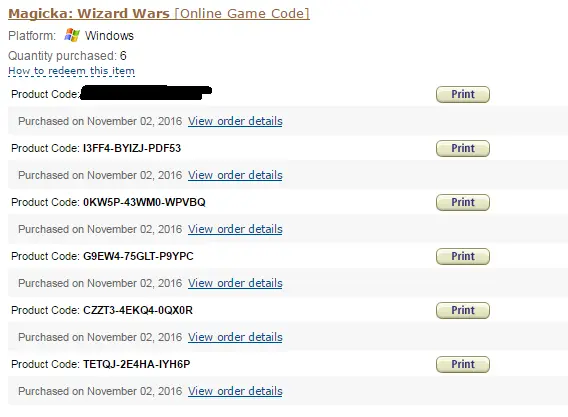Select product code text TETQJ-2E4HA-IYH6P
The height and width of the screenshot is (417, 568).
tap(137, 364)
